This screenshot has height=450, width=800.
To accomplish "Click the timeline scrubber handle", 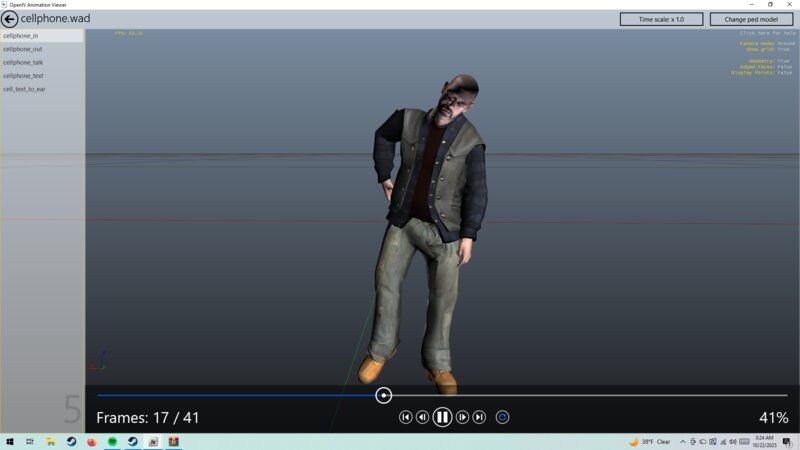I will [x=384, y=396].
